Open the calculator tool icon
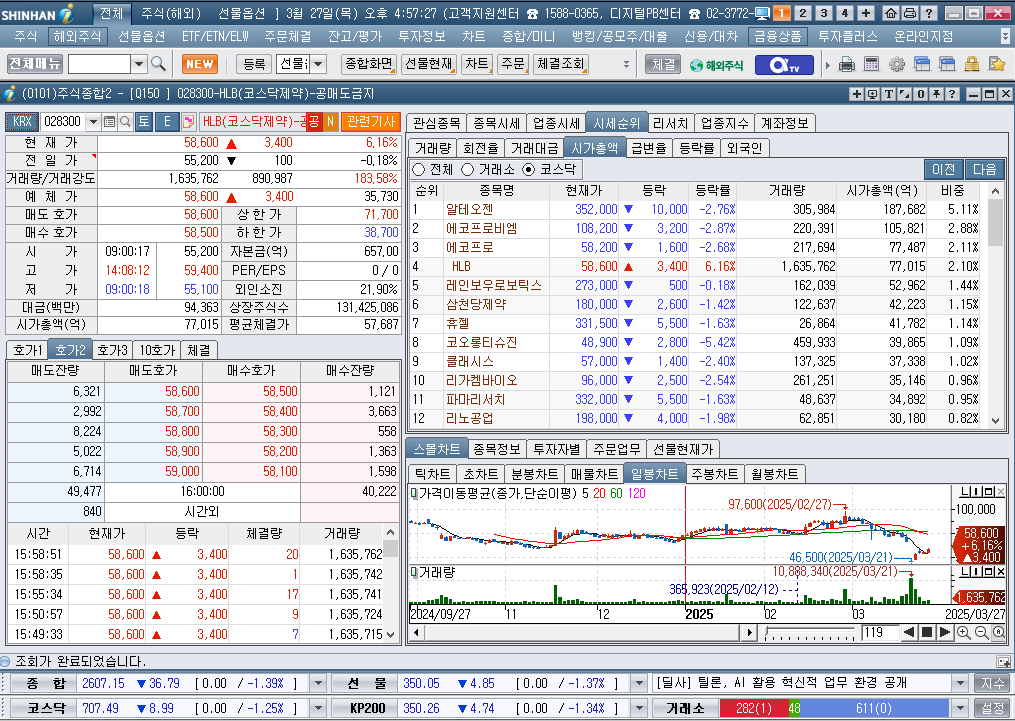The image size is (1015, 721). click(871, 64)
